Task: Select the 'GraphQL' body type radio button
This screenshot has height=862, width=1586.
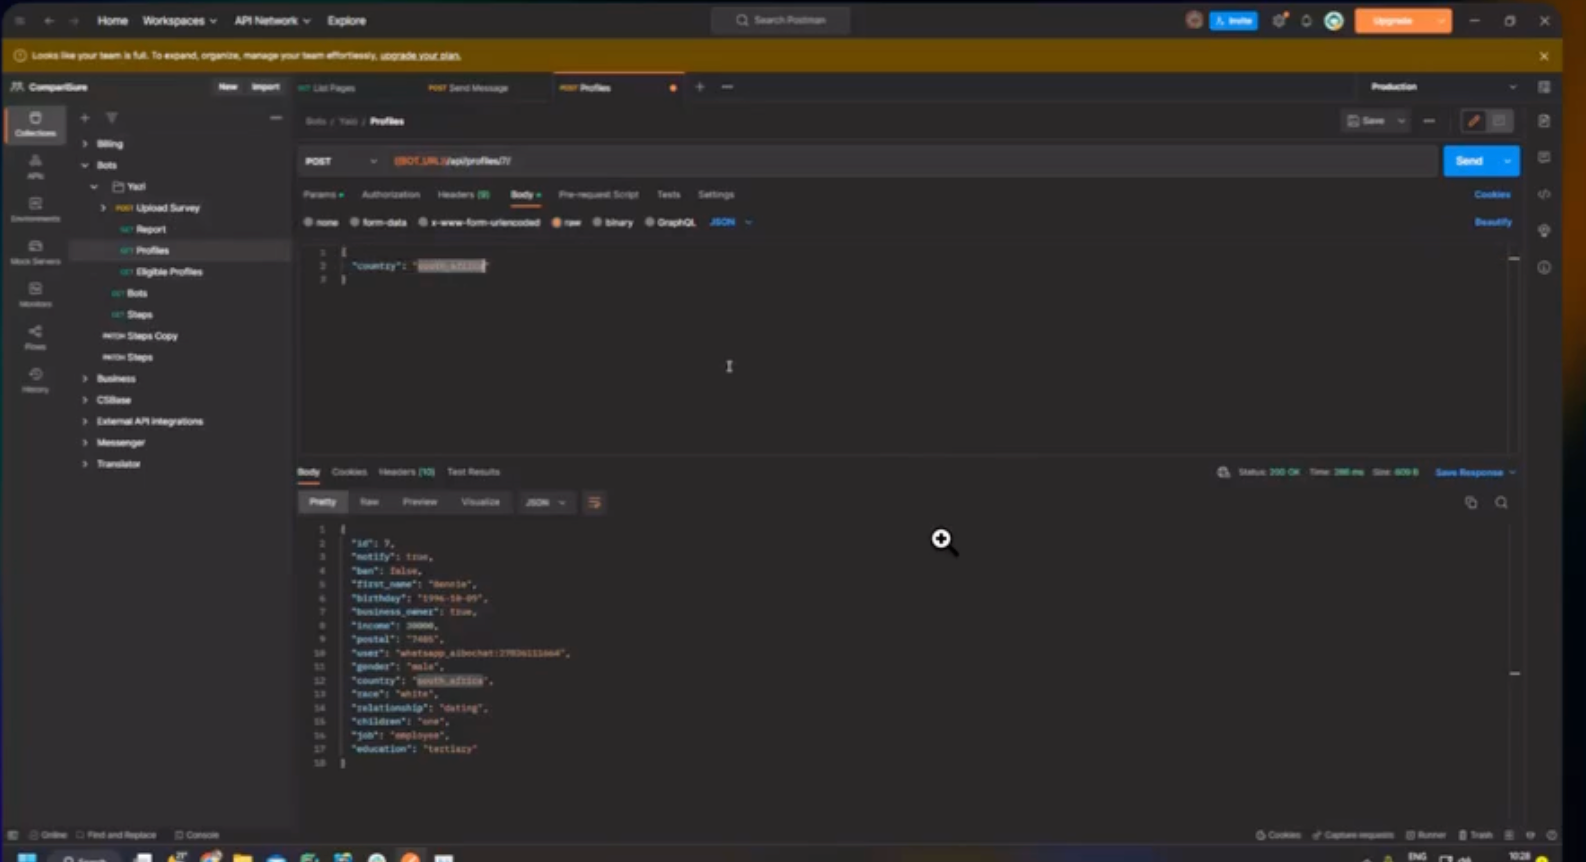Action: point(649,222)
